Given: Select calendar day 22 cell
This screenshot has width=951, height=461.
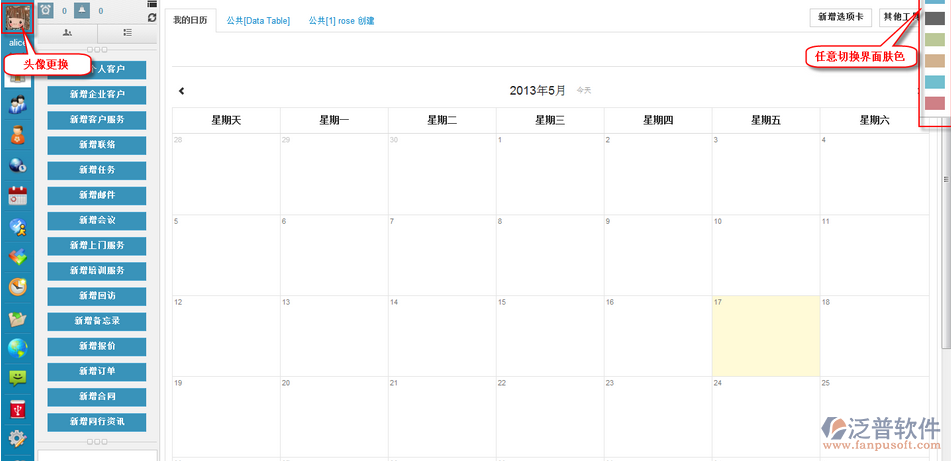Looking at the screenshot, I should tap(550, 417).
